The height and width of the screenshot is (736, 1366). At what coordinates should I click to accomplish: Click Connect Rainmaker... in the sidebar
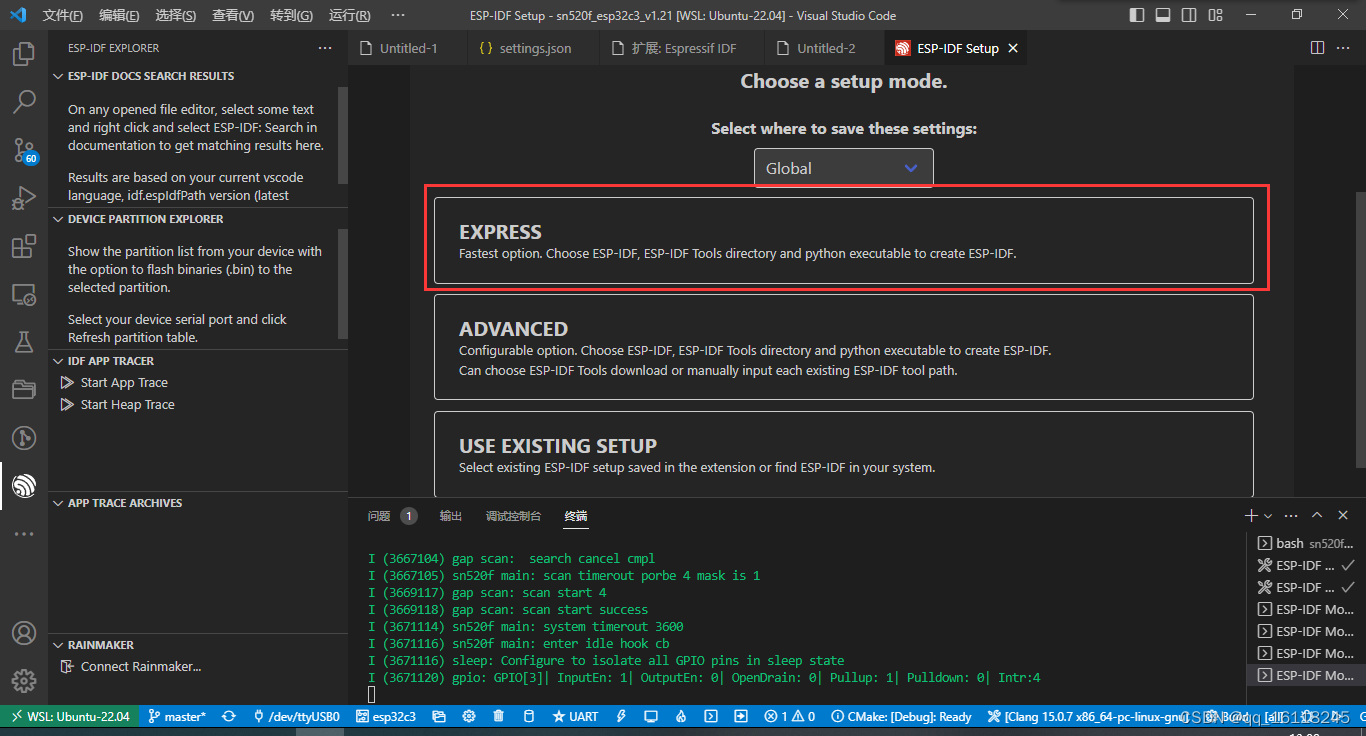141,667
